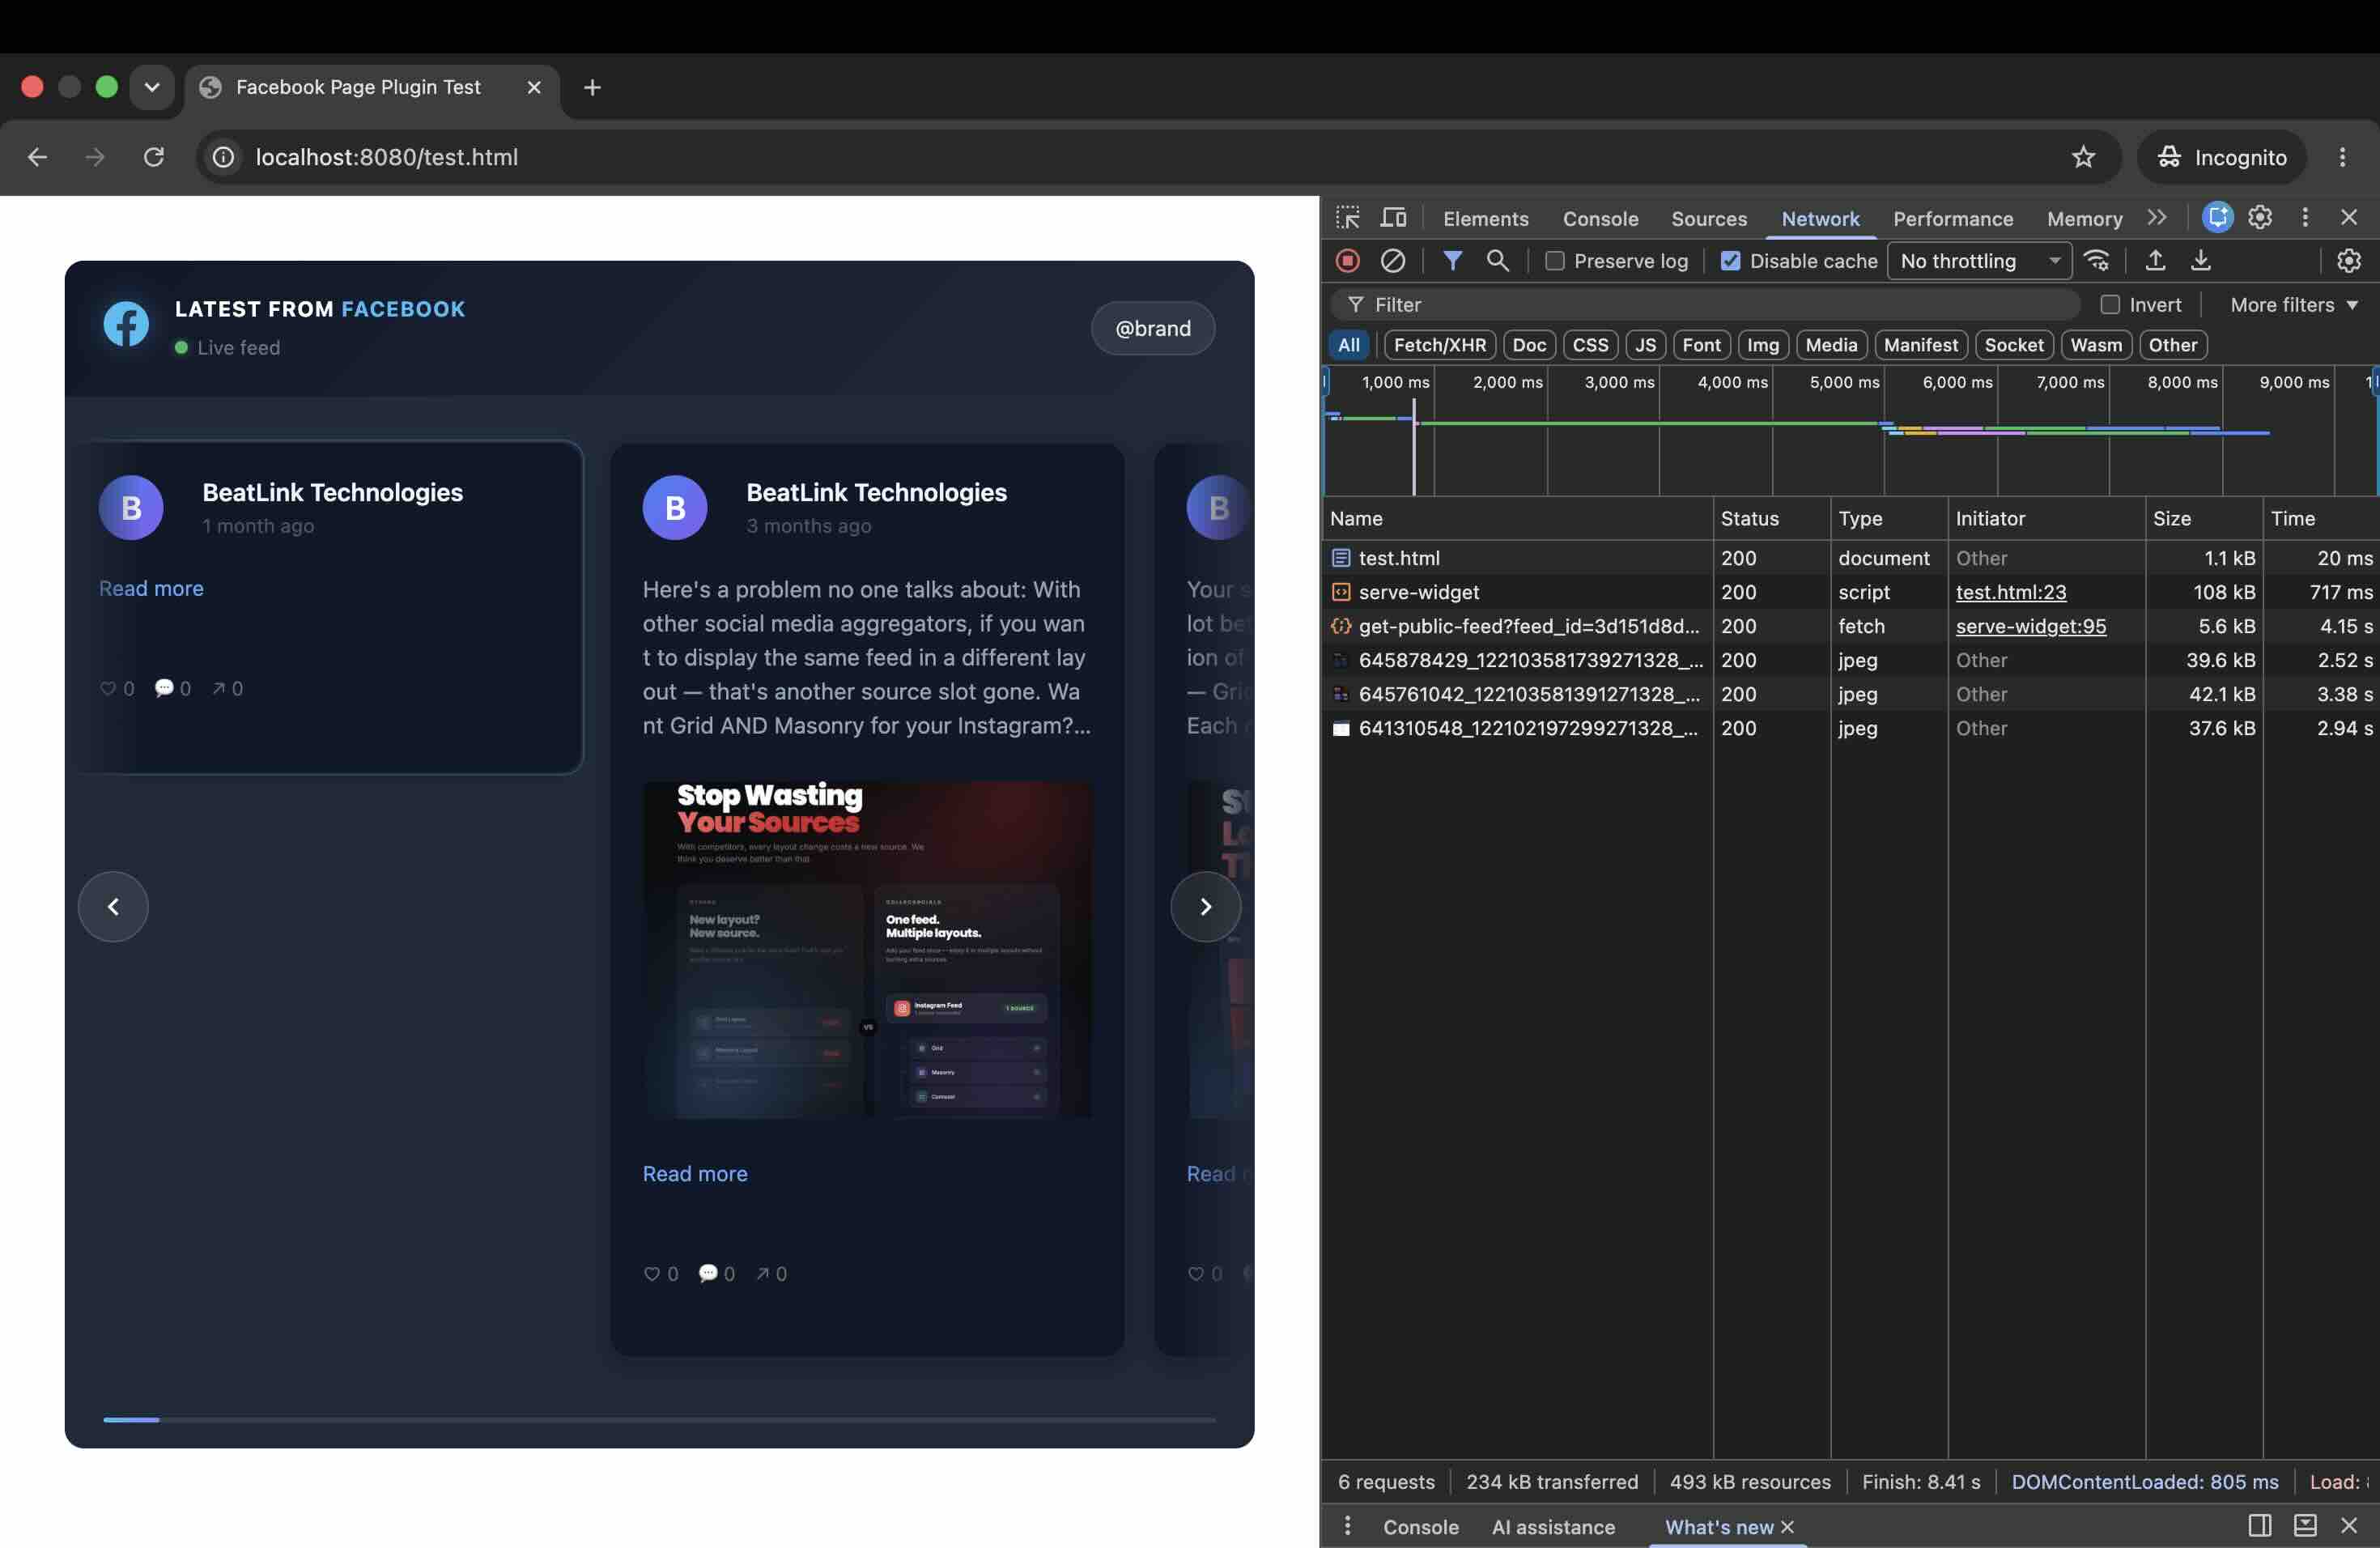This screenshot has width=2380, height=1548.
Task: Go to previous carousel slide arrow
Action: coord(113,906)
